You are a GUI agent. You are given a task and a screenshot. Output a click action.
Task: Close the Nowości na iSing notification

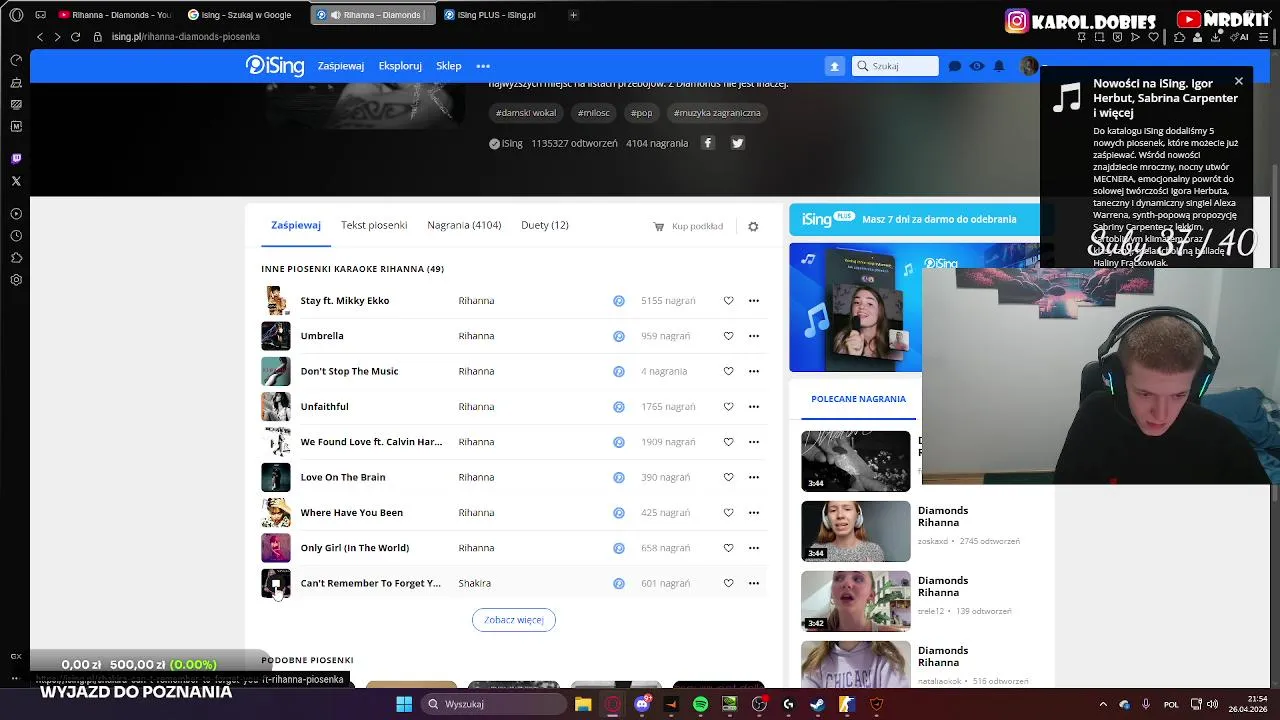pyautogui.click(x=1239, y=81)
